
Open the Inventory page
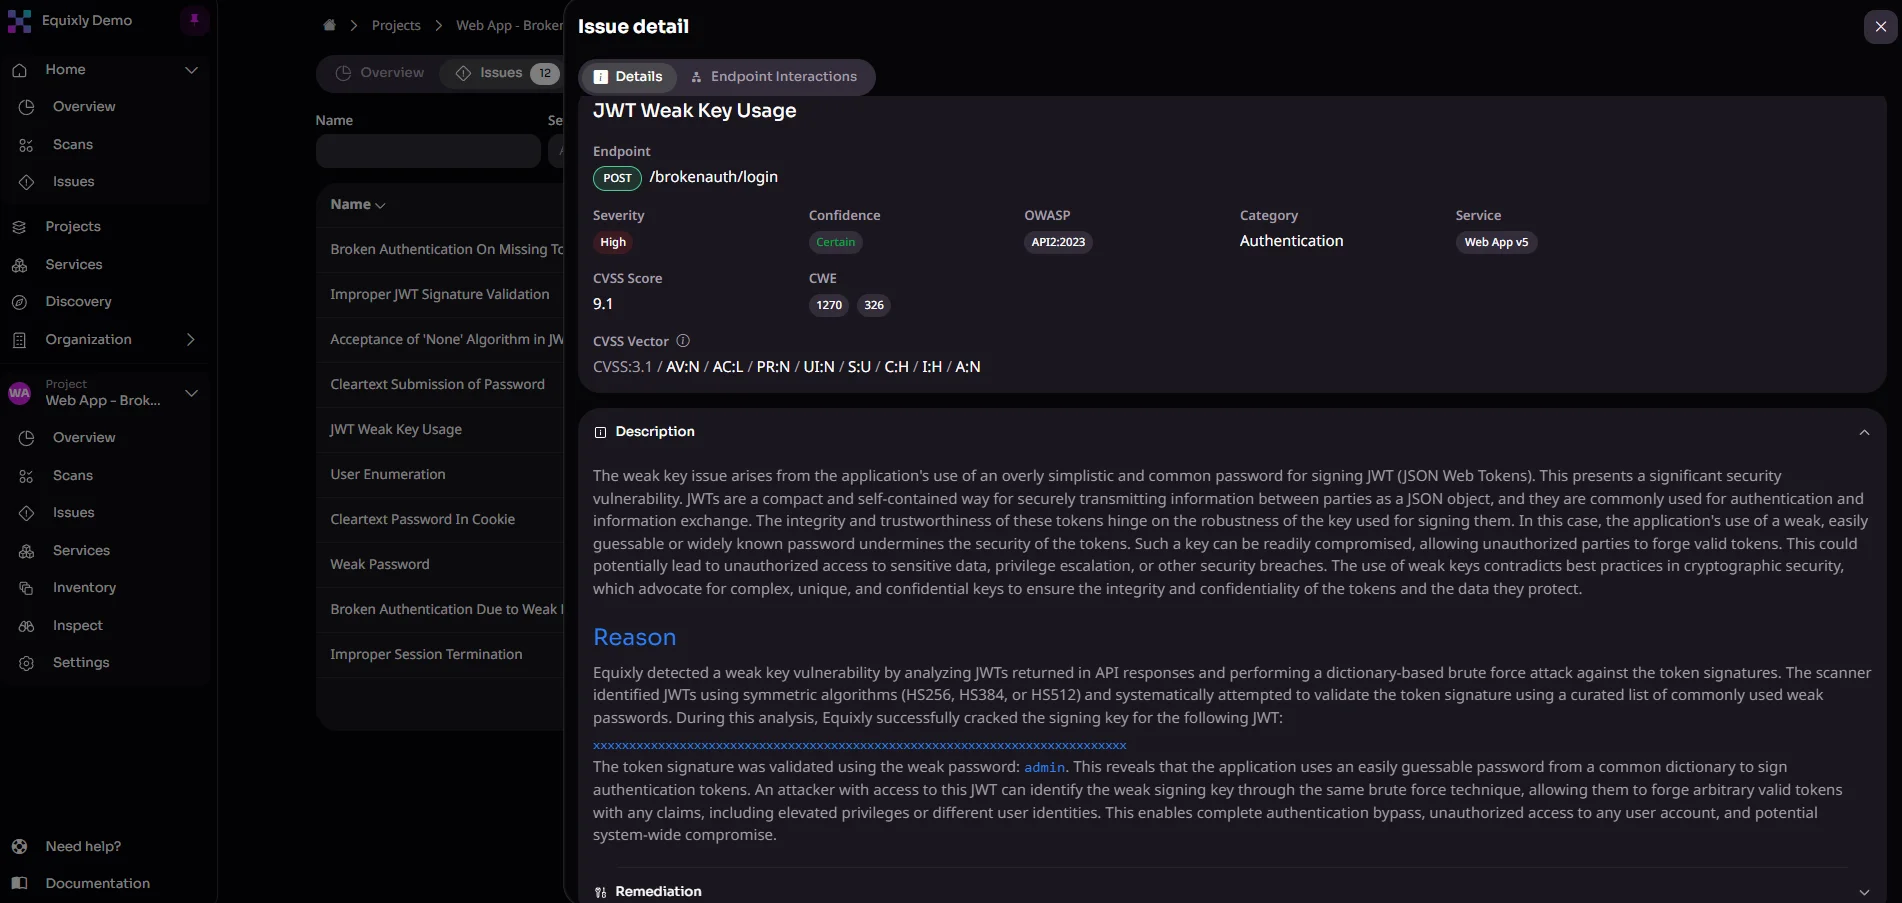84,588
